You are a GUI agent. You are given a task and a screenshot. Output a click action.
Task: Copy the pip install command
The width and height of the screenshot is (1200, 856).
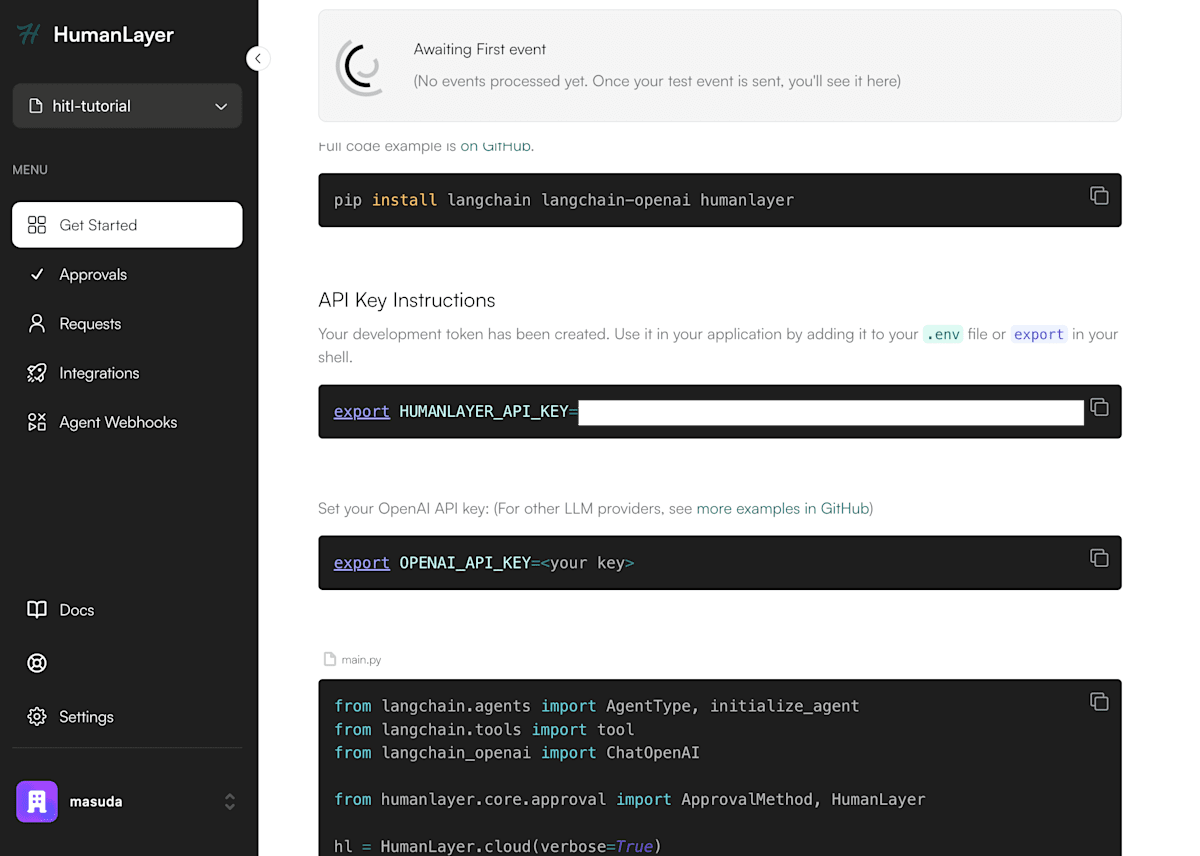pos(1099,195)
